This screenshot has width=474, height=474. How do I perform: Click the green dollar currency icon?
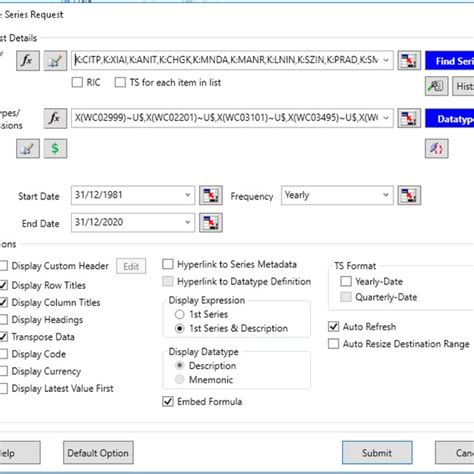(x=55, y=148)
